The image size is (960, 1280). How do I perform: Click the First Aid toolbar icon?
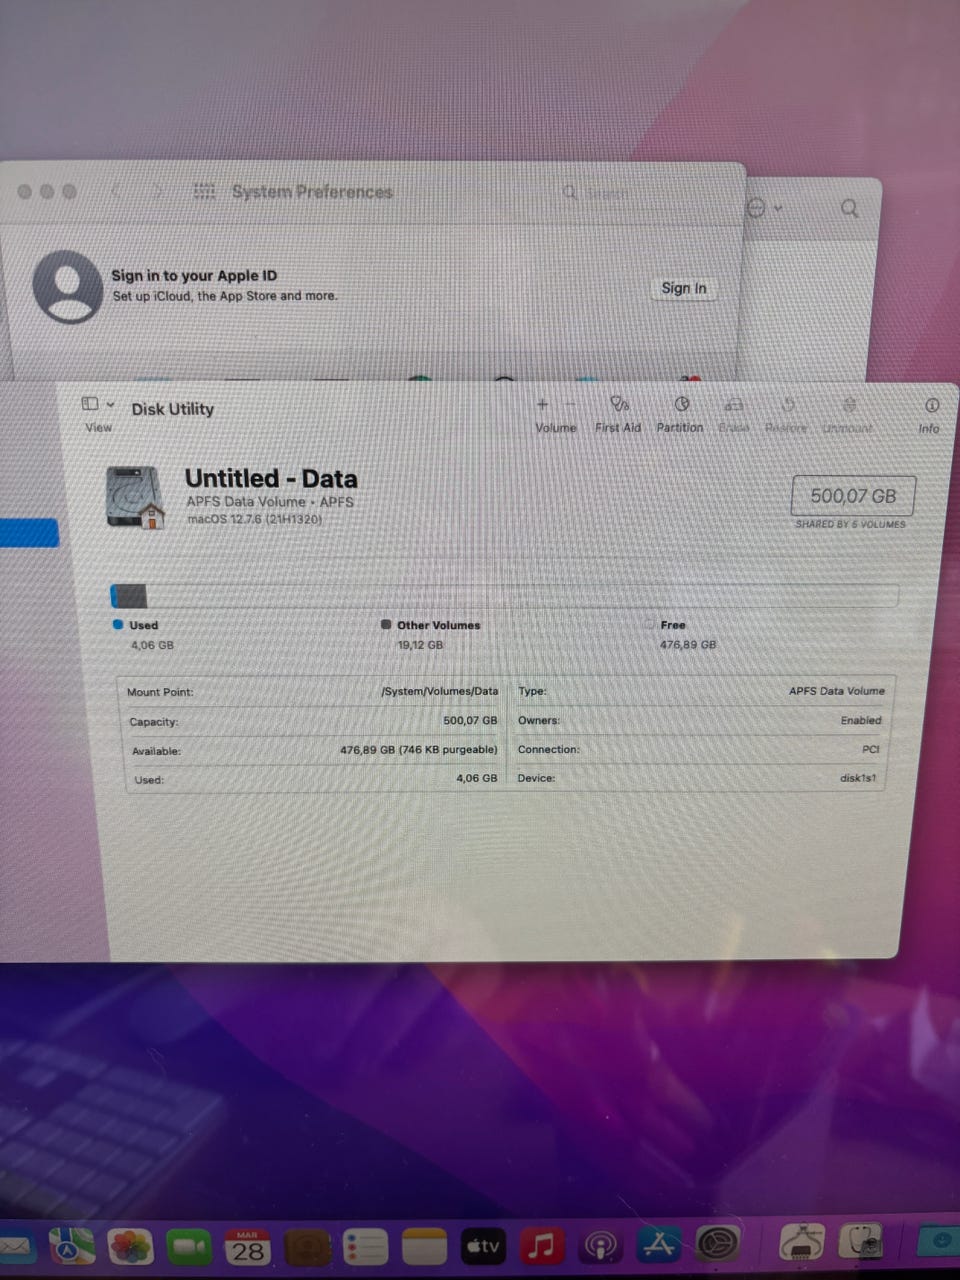coord(620,404)
